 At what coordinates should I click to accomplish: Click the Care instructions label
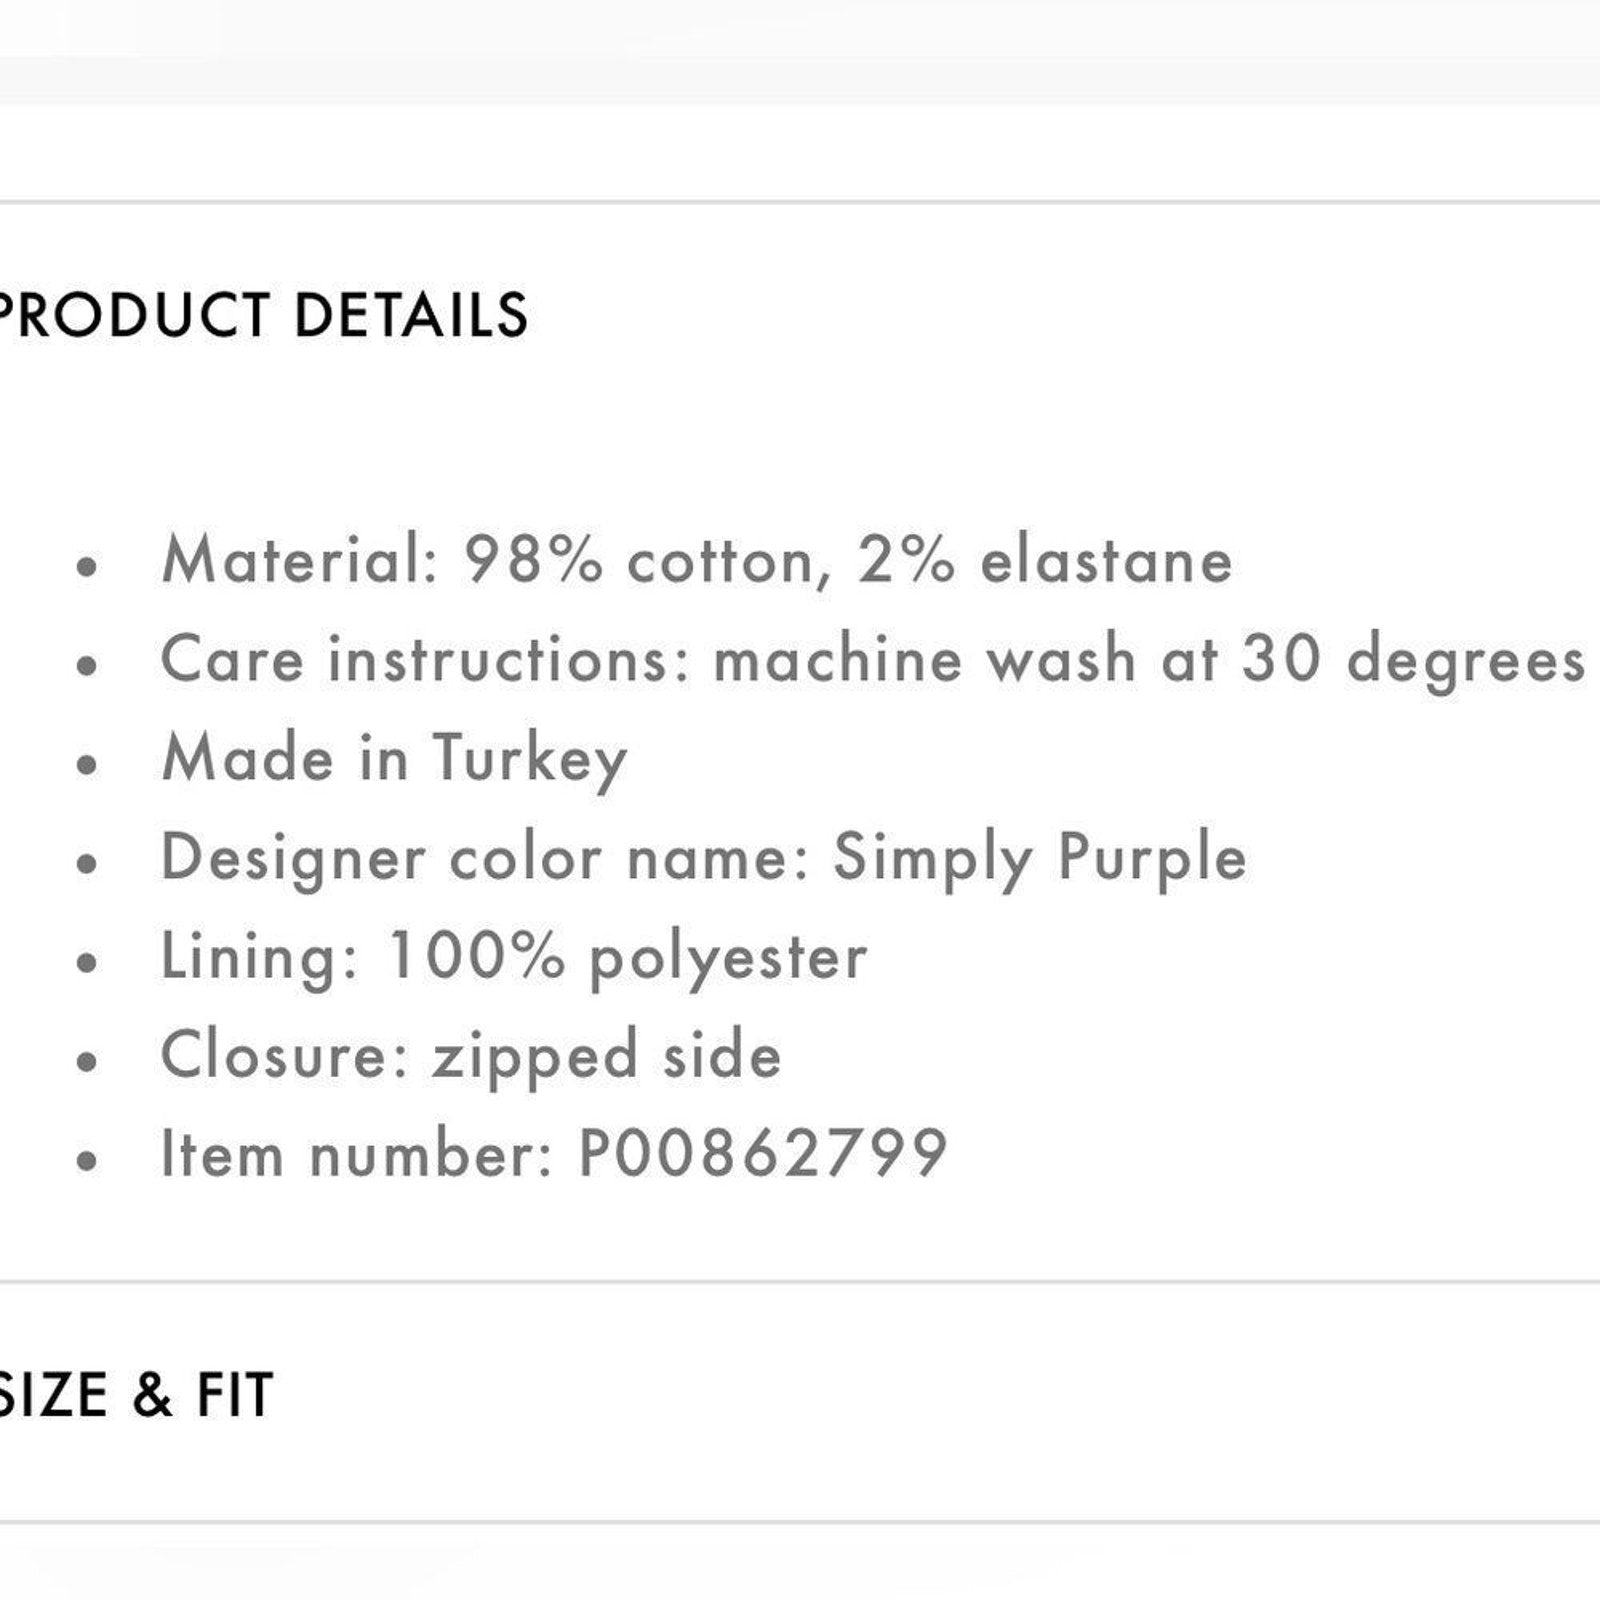coord(426,660)
